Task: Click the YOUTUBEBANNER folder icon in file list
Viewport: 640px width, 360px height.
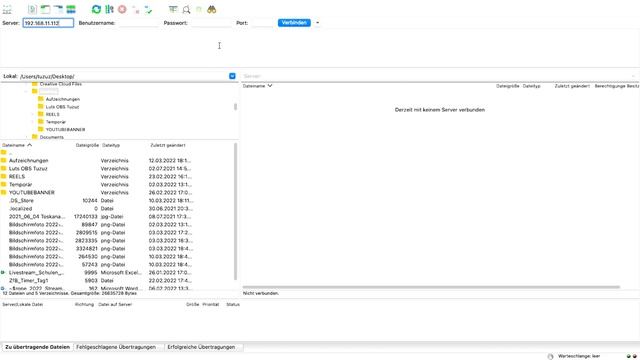Action: coord(4,192)
